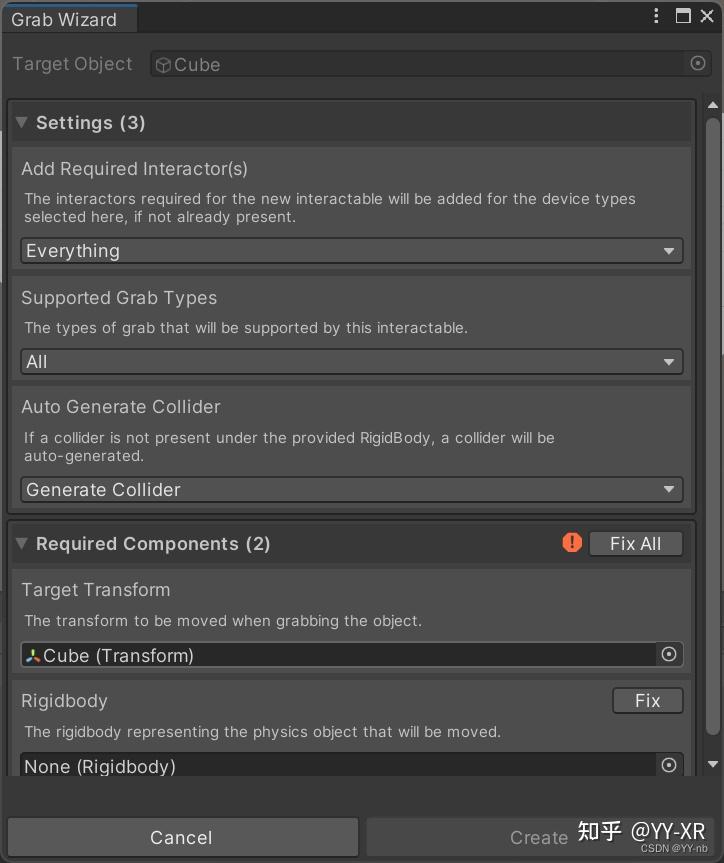724x863 pixels.
Task: Open the Supported Grab Types dropdown showing All
Action: [x=350, y=361]
